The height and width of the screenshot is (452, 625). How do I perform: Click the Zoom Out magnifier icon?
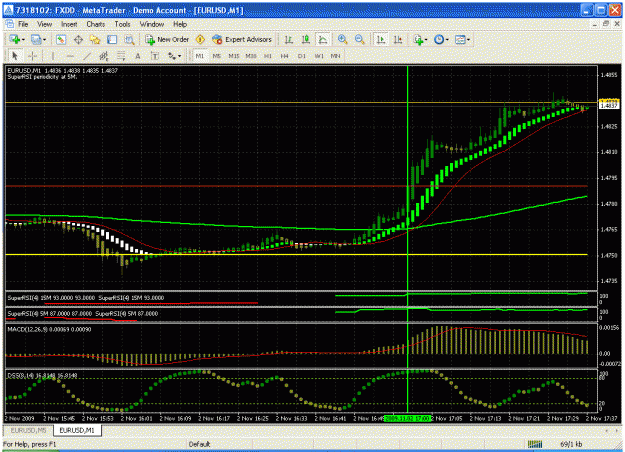359,39
